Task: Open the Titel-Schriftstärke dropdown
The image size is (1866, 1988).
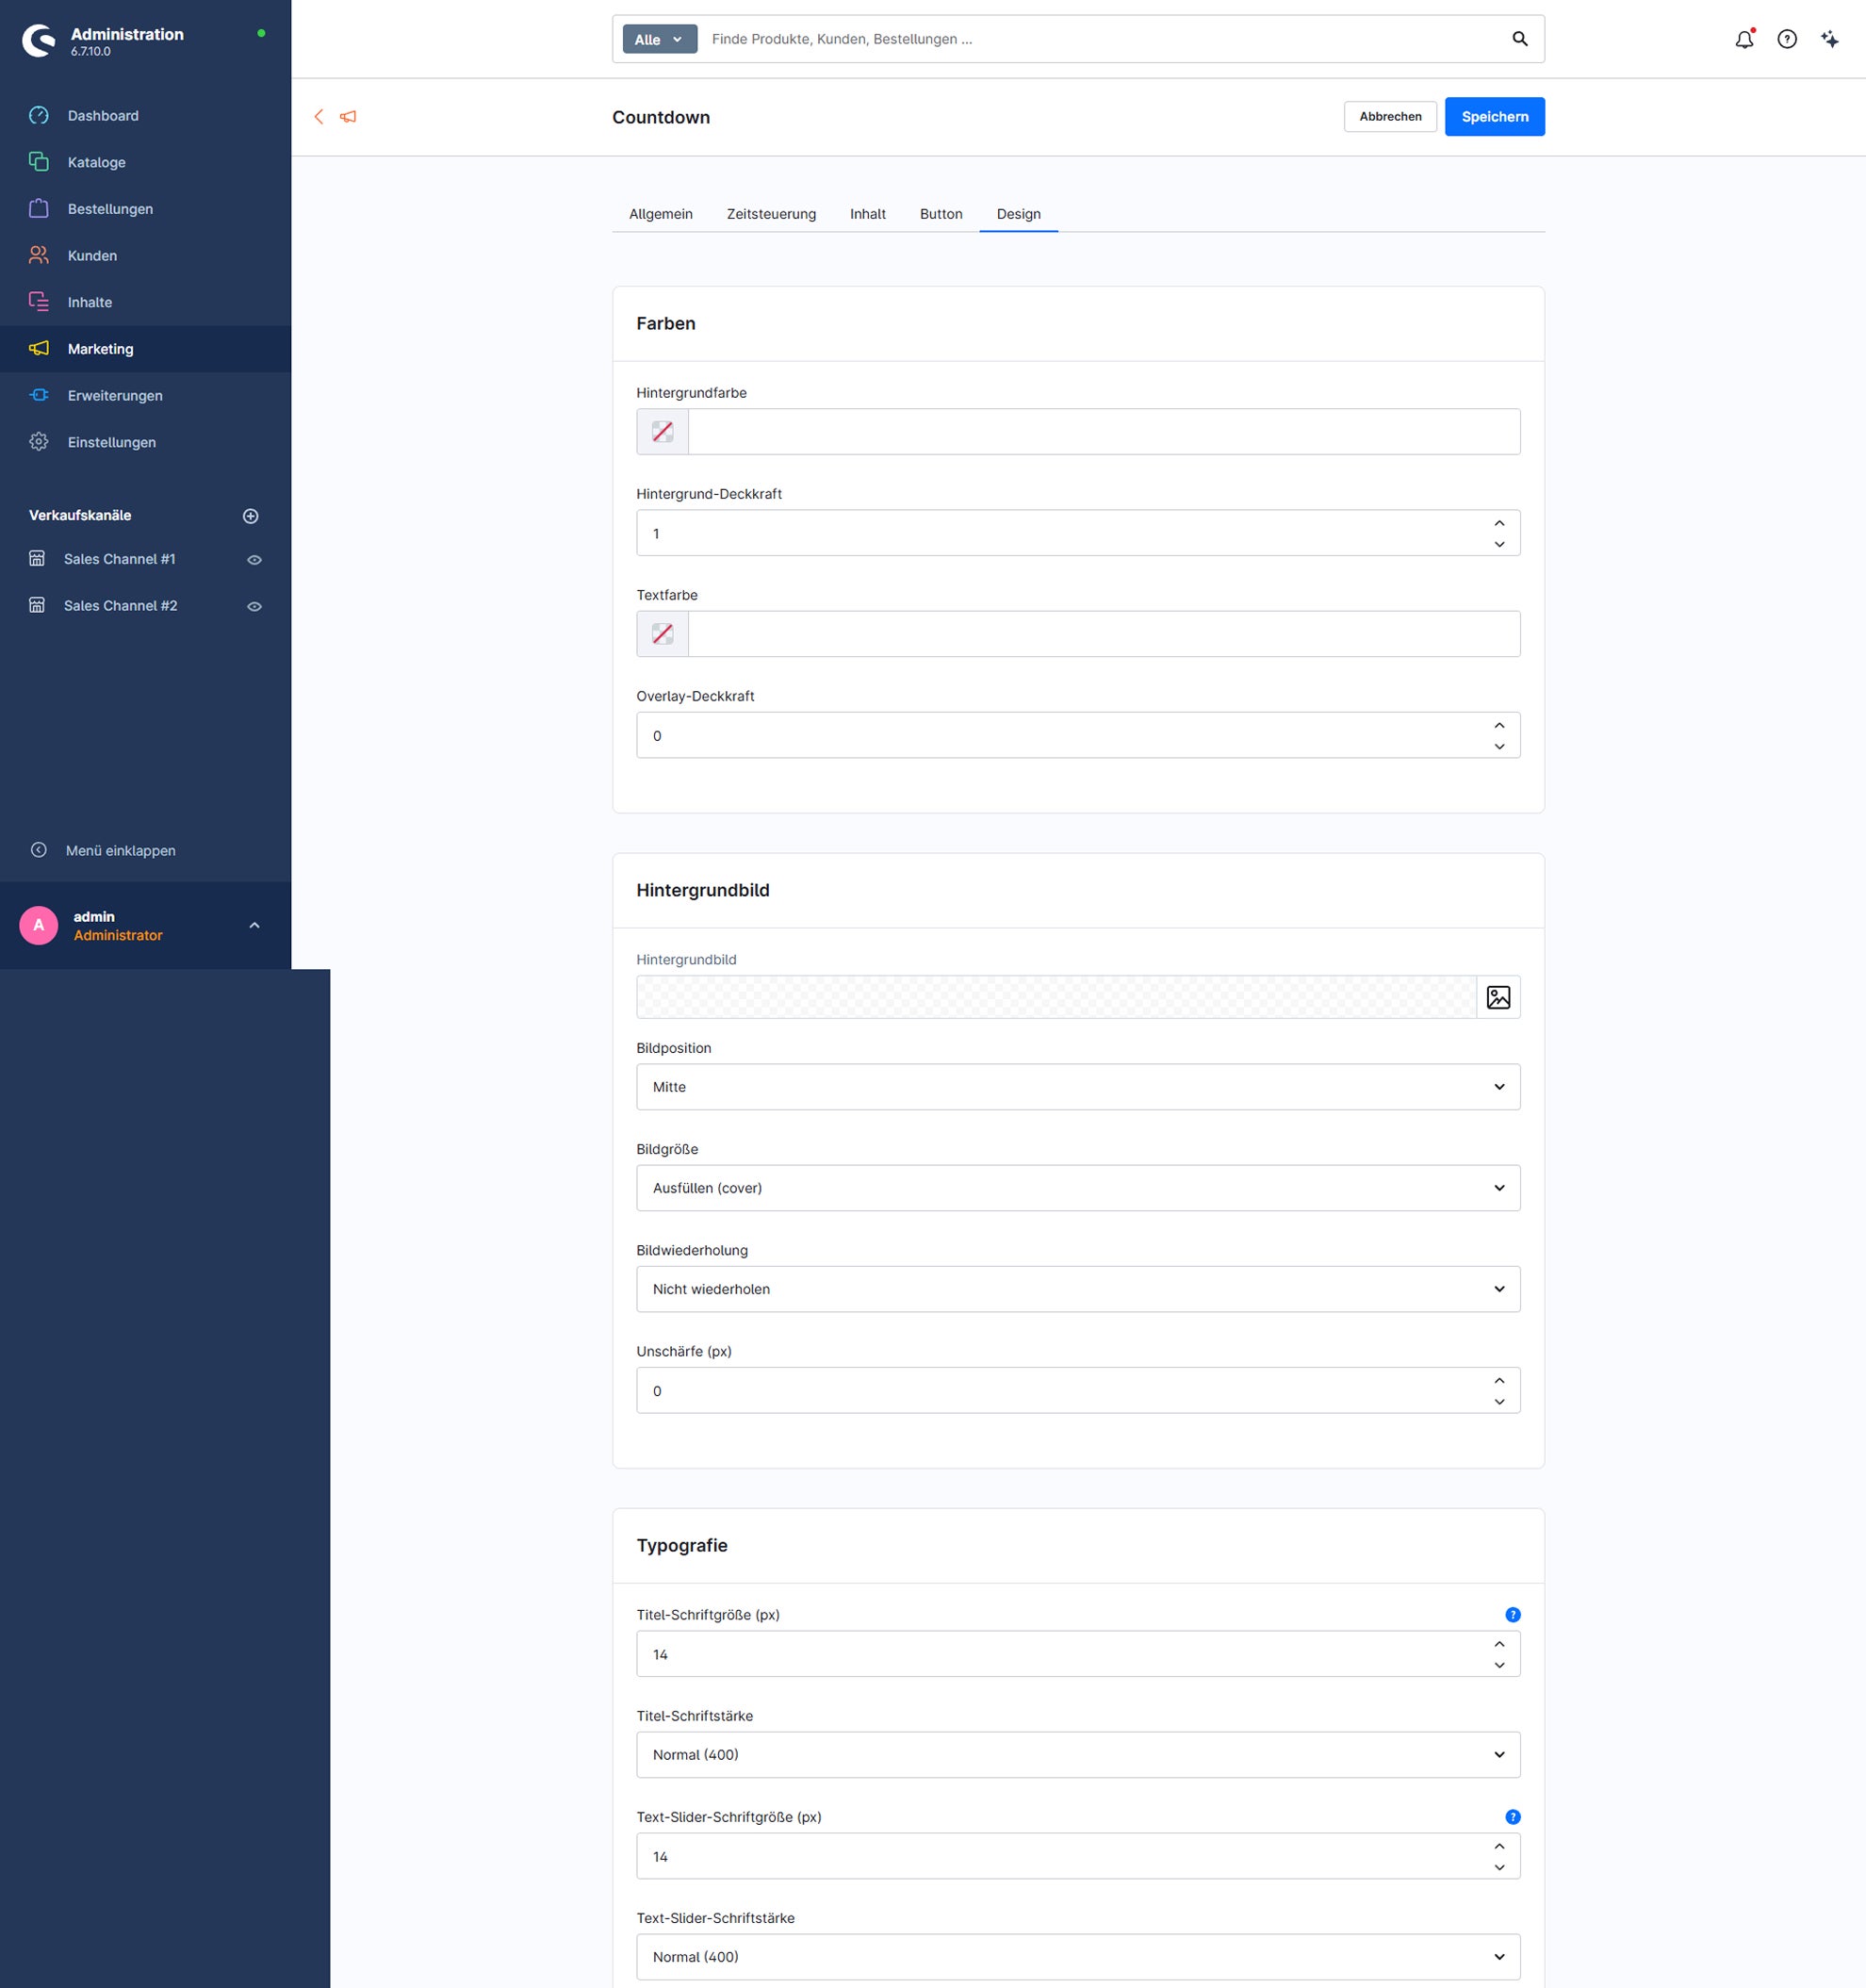Action: click(1078, 1755)
